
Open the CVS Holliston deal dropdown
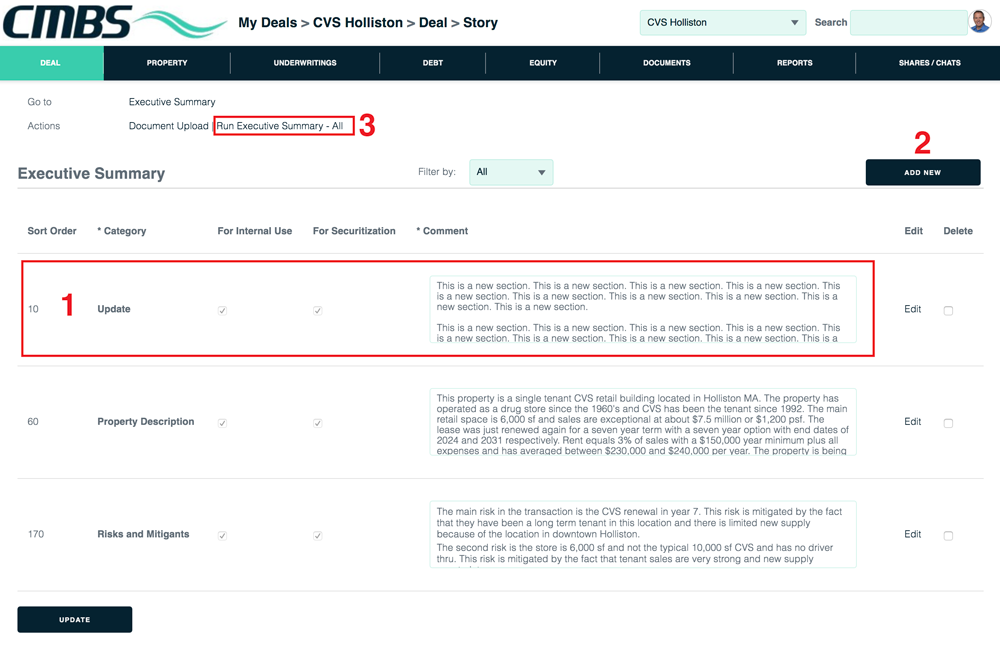click(723, 22)
